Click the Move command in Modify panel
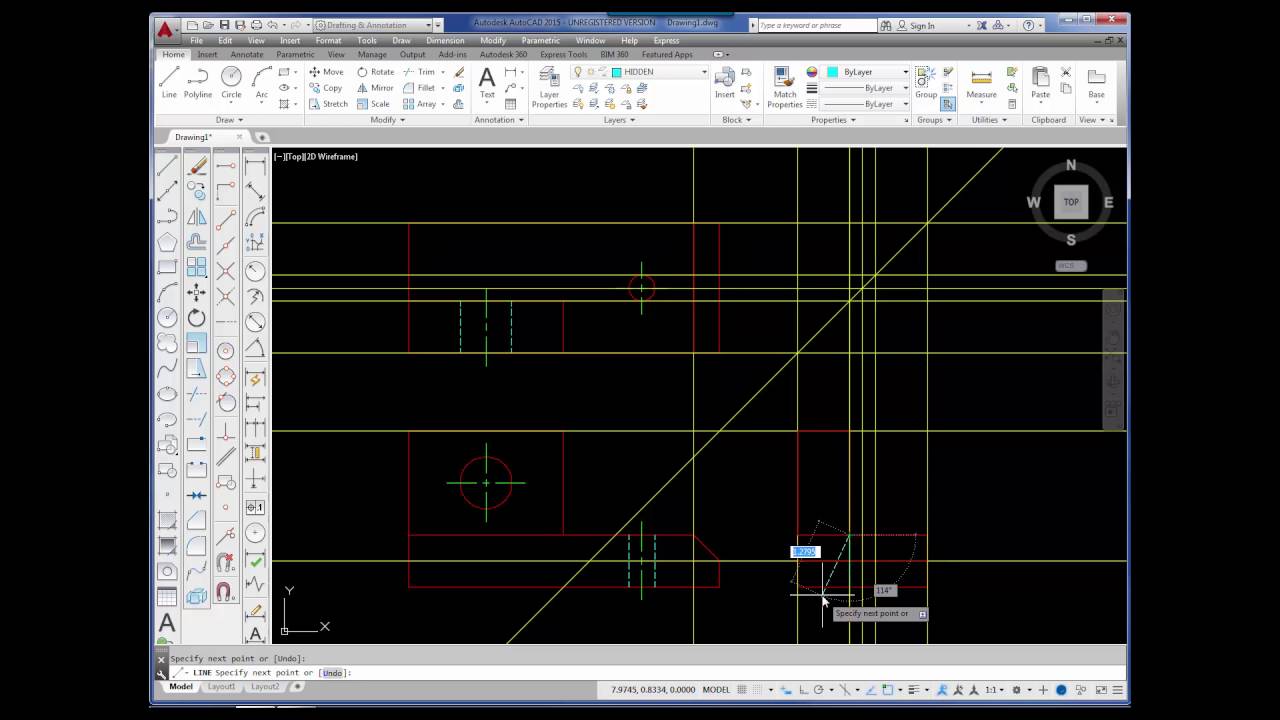 pos(326,72)
